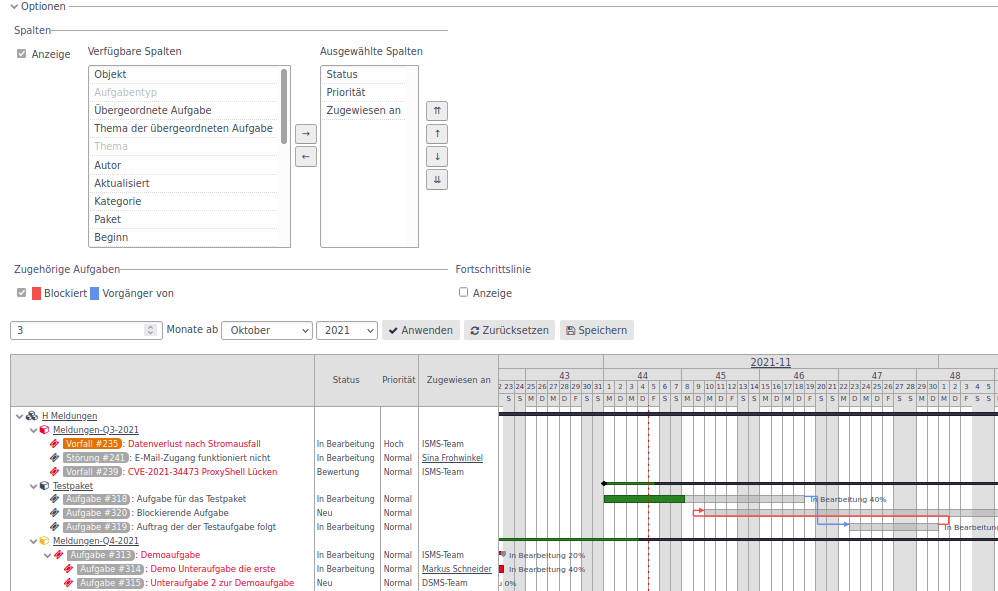Collapse Aufgabe #313 Demoaufgabe subtasks
The width and height of the screenshot is (998, 591).
48,555
